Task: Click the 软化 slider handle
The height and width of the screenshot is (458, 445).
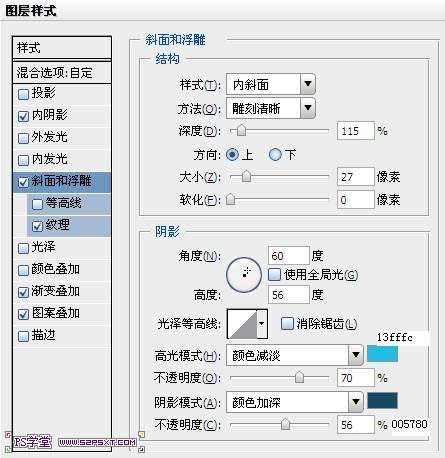Action: (x=231, y=199)
